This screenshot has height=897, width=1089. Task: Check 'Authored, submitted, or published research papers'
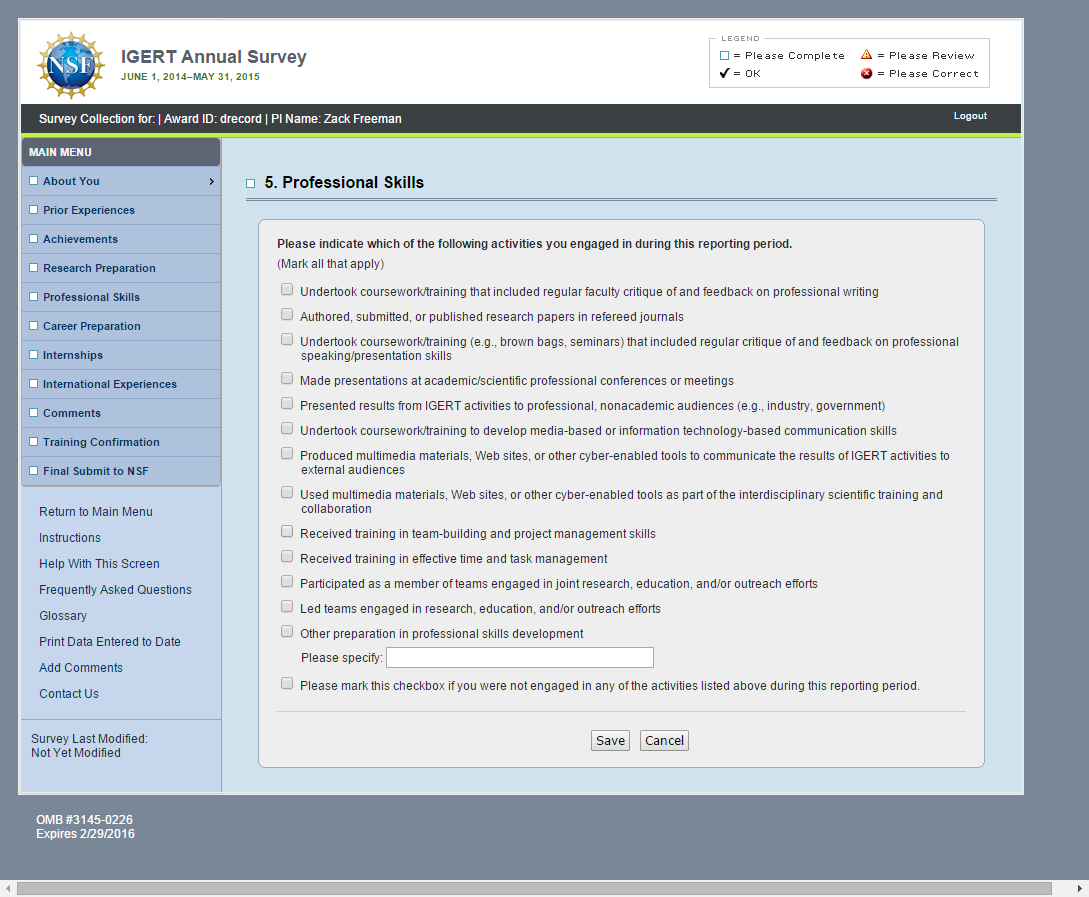pos(287,315)
